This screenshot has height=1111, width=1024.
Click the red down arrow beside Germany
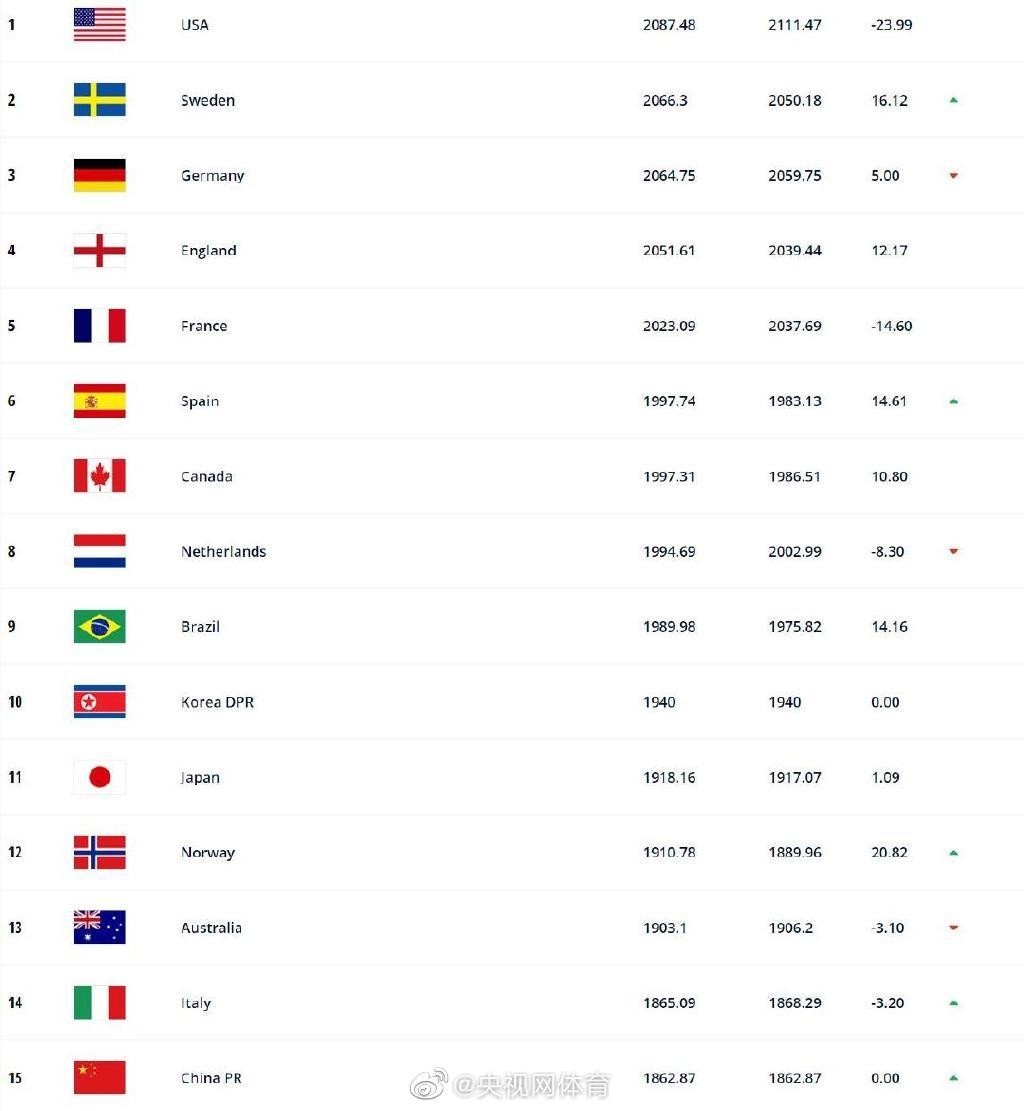(x=954, y=176)
